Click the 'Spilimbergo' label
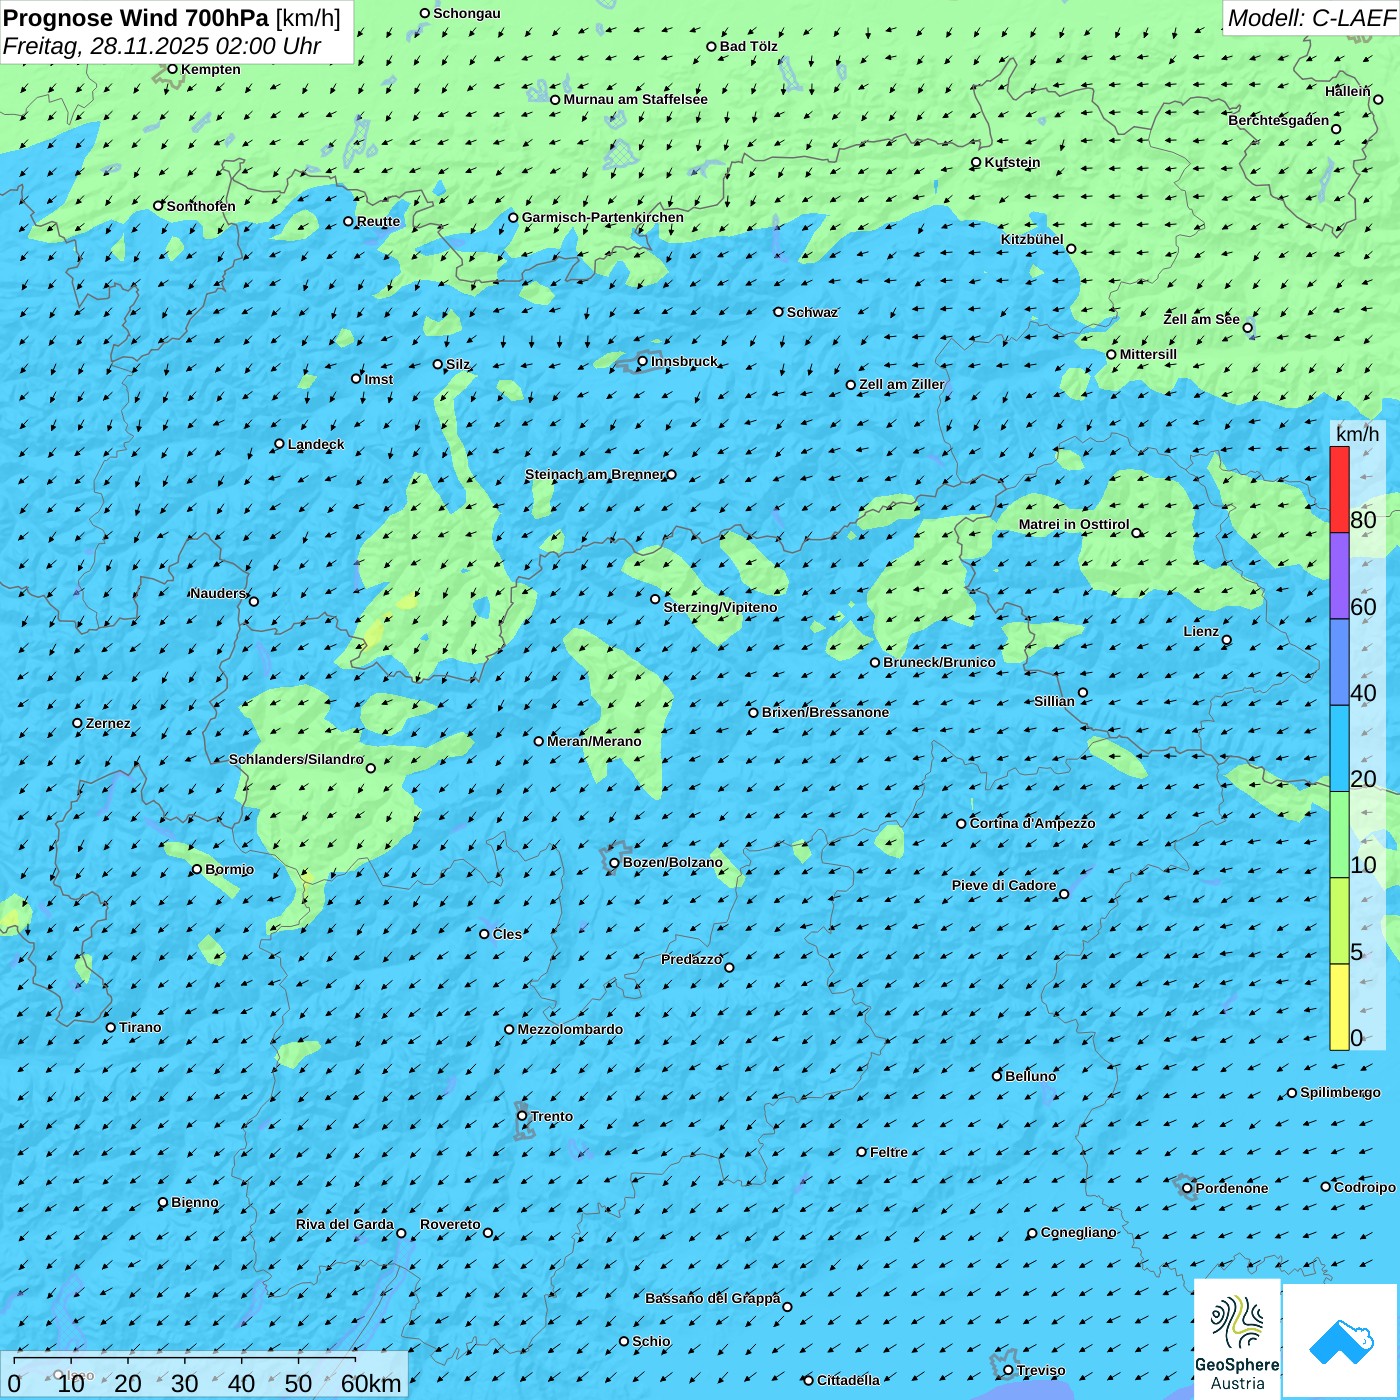The image size is (1400, 1400). pos(1340,1092)
